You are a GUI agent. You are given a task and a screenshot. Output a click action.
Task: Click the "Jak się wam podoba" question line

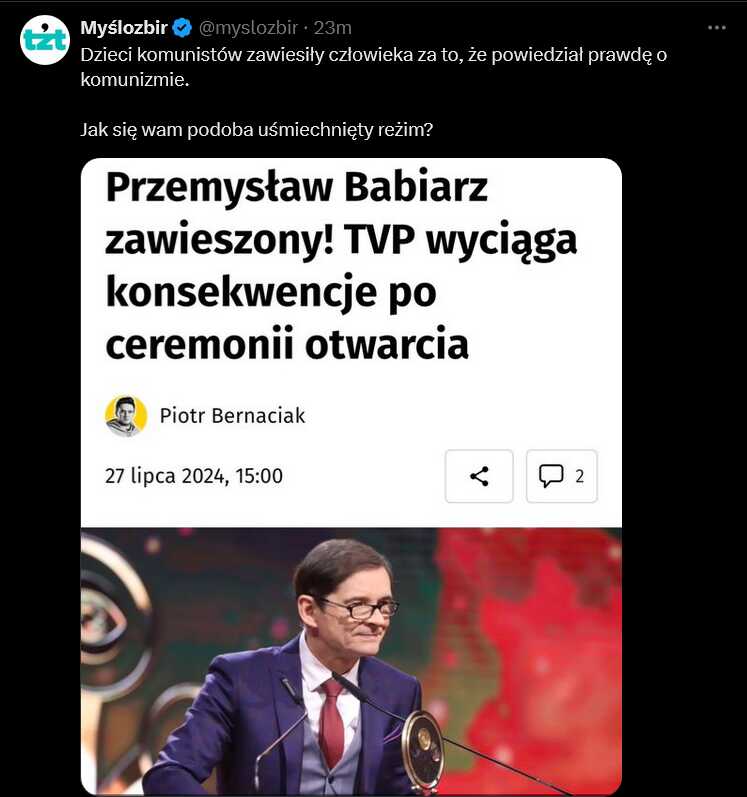click(x=257, y=130)
